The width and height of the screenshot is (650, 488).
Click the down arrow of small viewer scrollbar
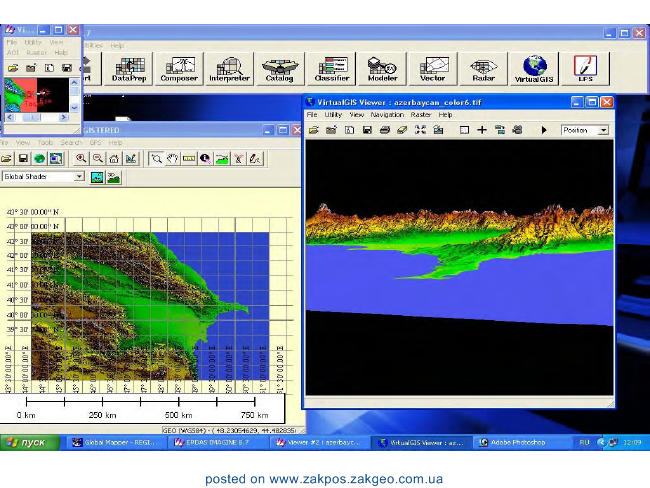[75, 107]
